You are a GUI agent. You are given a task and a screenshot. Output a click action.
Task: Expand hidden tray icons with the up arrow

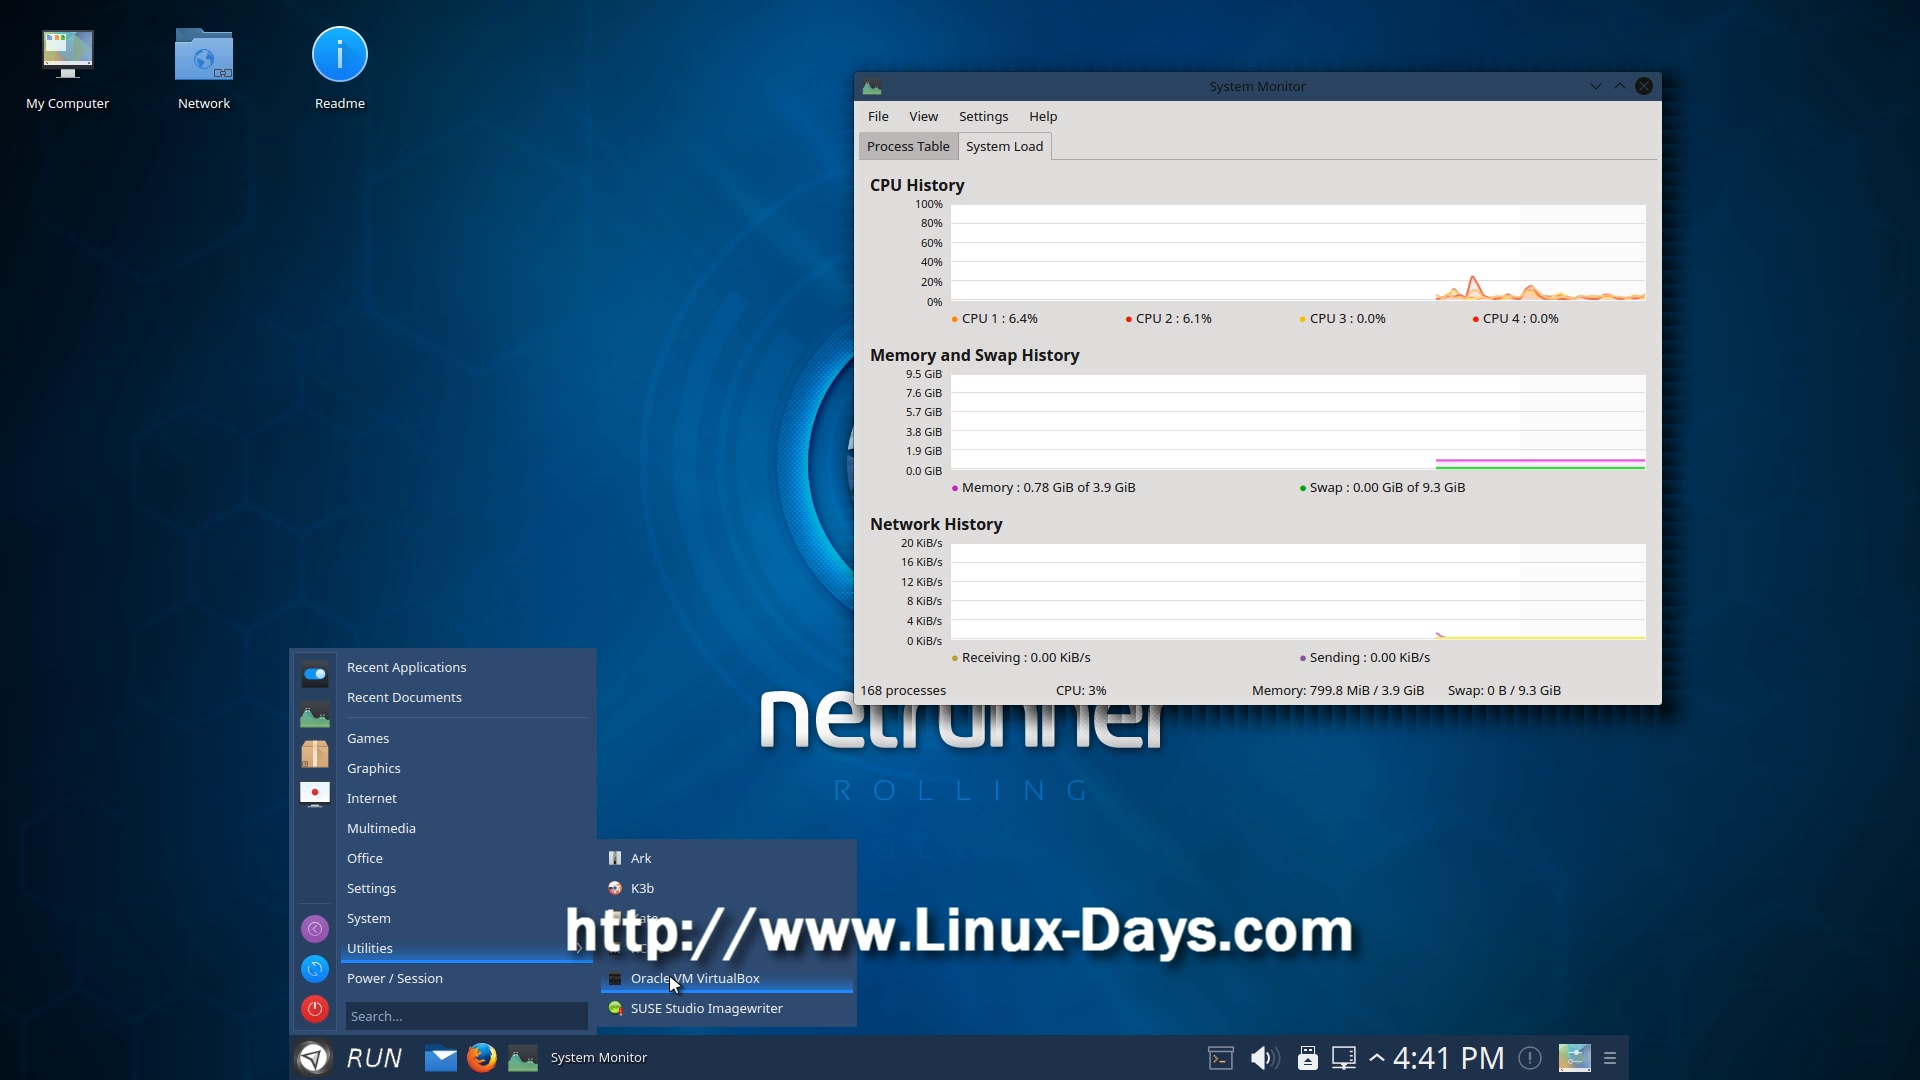(1377, 1058)
